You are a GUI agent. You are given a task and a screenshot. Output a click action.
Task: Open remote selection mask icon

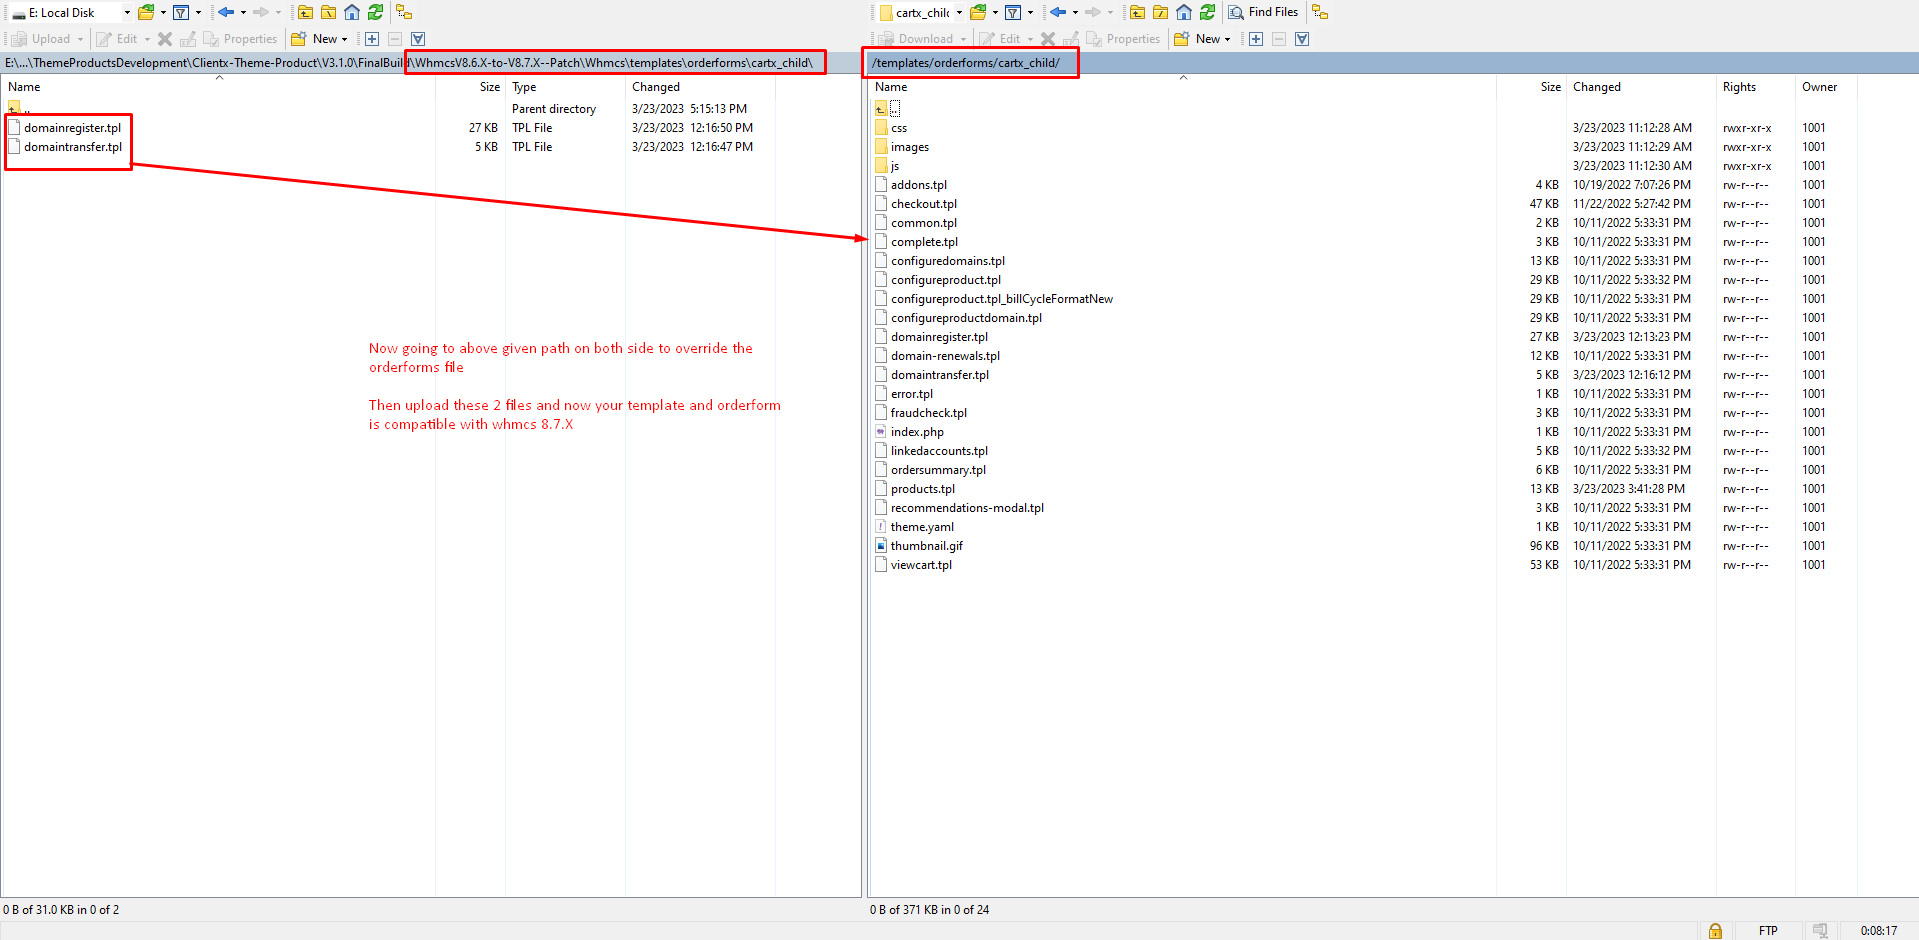coord(1302,39)
